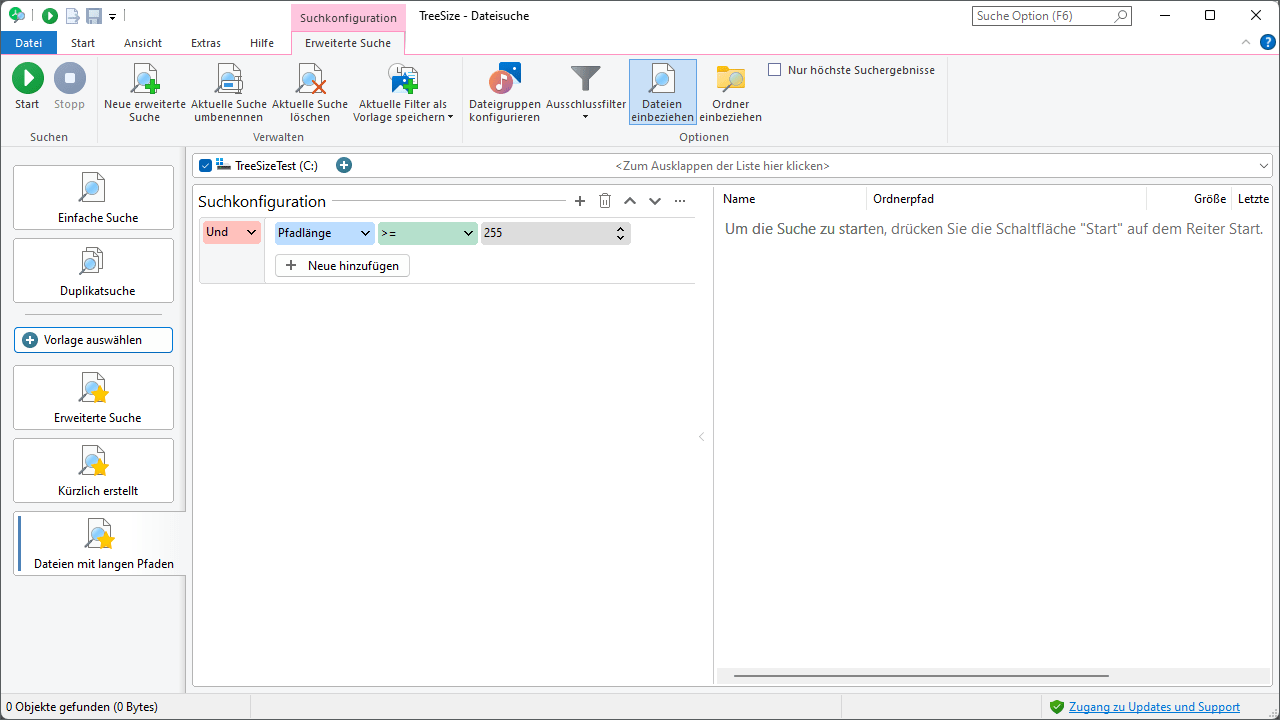
Task: Click quick access export document icon
Action: (72, 16)
